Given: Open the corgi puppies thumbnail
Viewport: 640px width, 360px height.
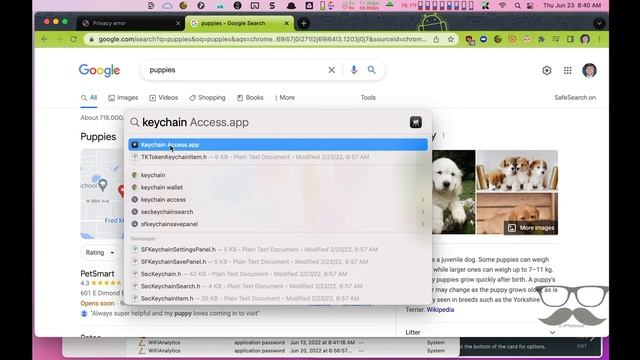Looking at the screenshot, I should click(x=517, y=170).
